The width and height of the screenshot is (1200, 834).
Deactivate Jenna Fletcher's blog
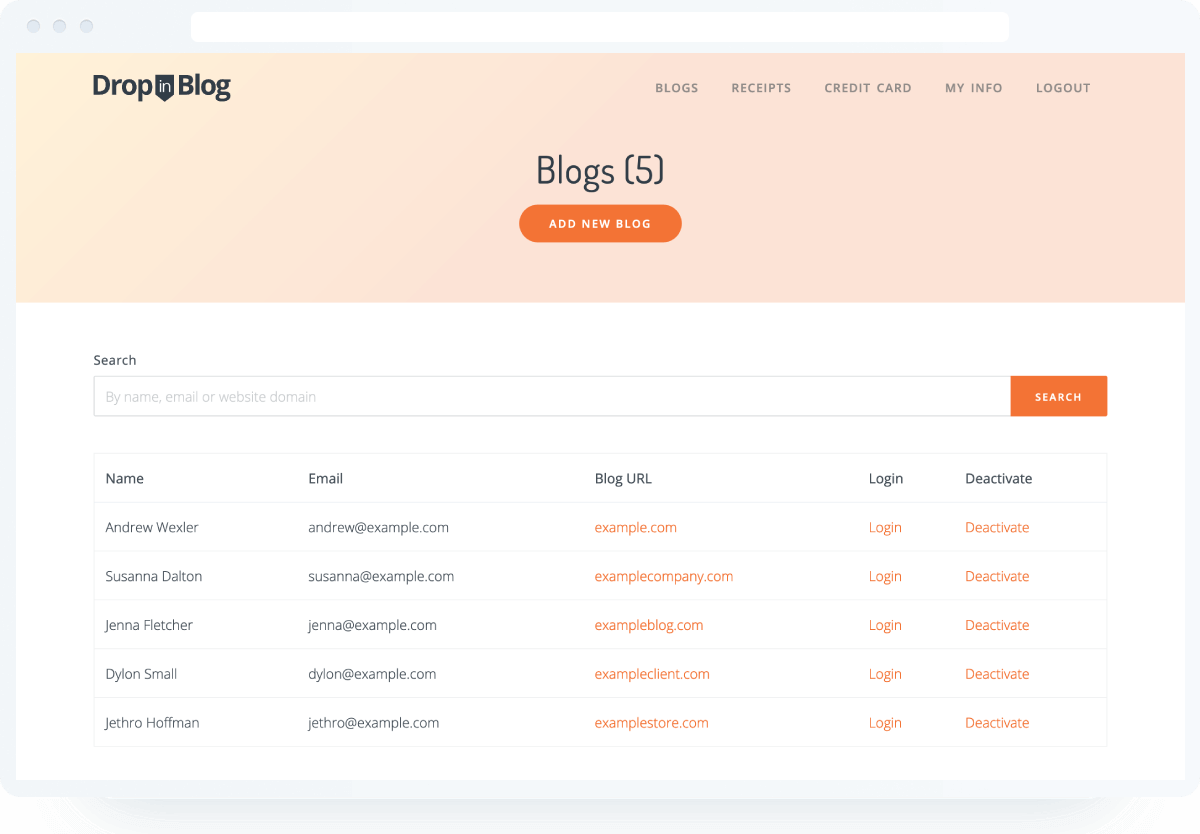pos(996,626)
